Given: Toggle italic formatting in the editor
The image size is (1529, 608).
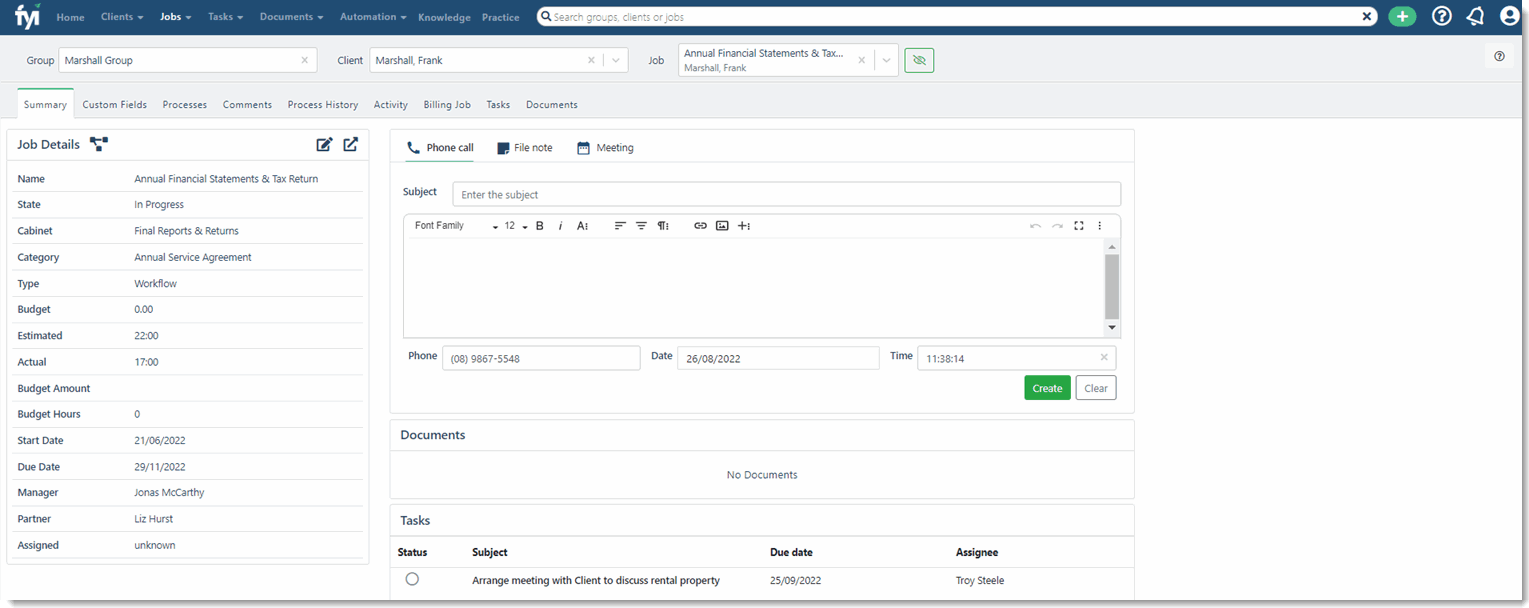Looking at the screenshot, I should [x=560, y=226].
